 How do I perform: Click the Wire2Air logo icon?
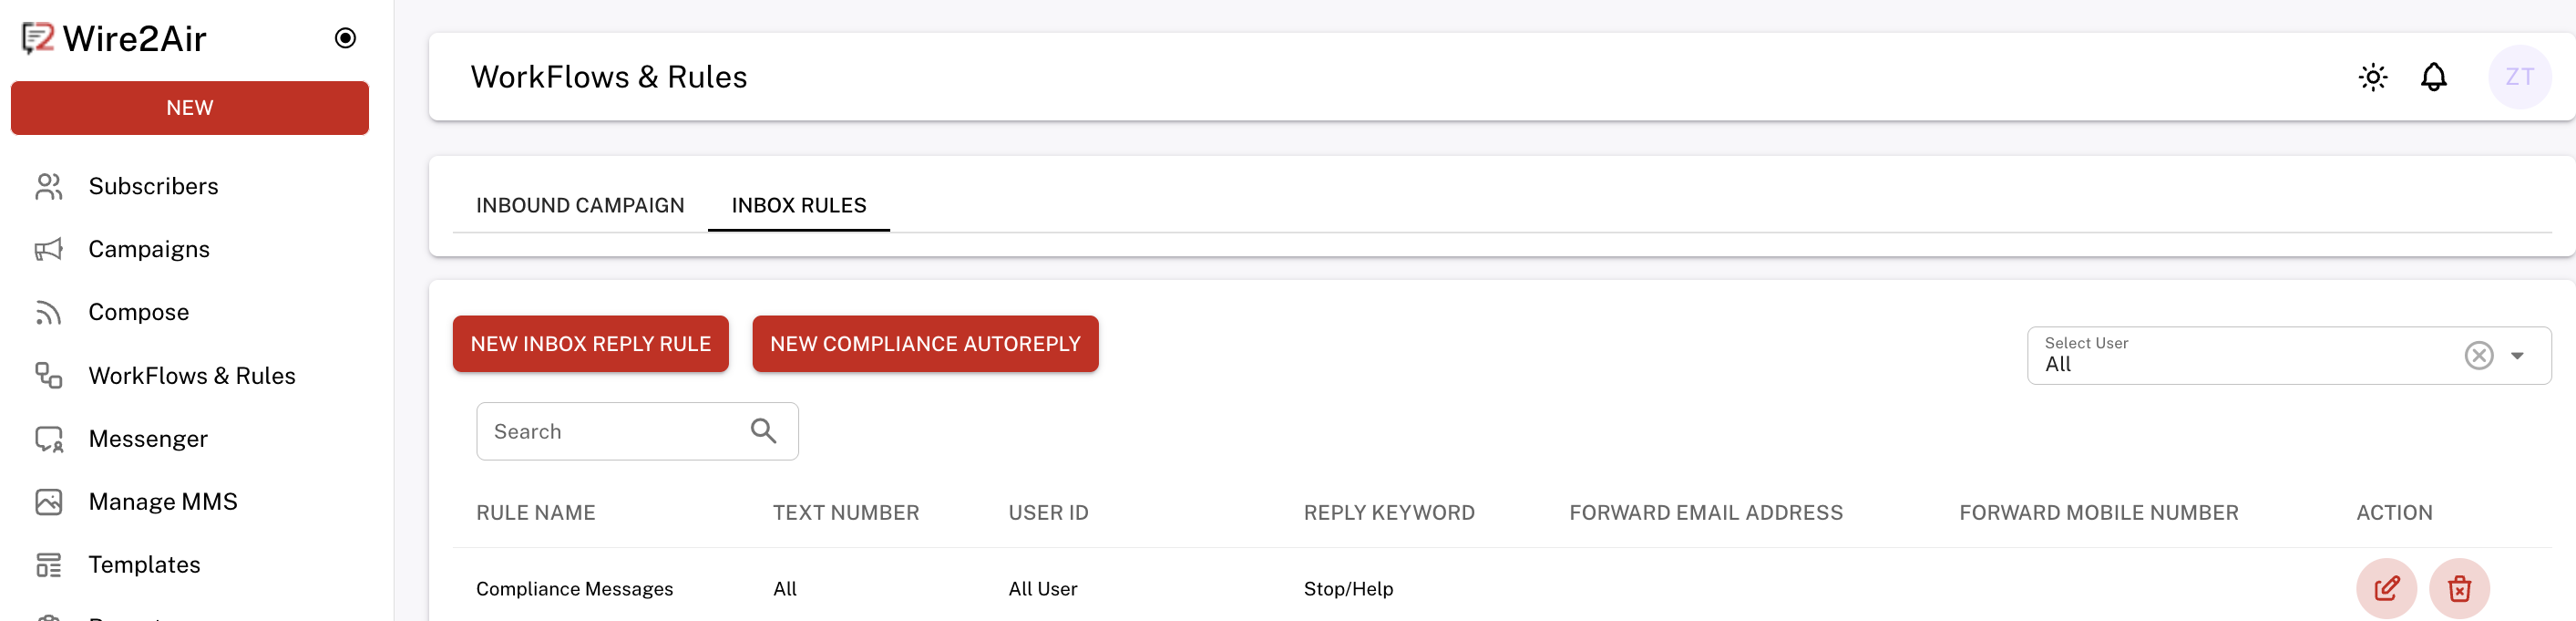coord(38,39)
